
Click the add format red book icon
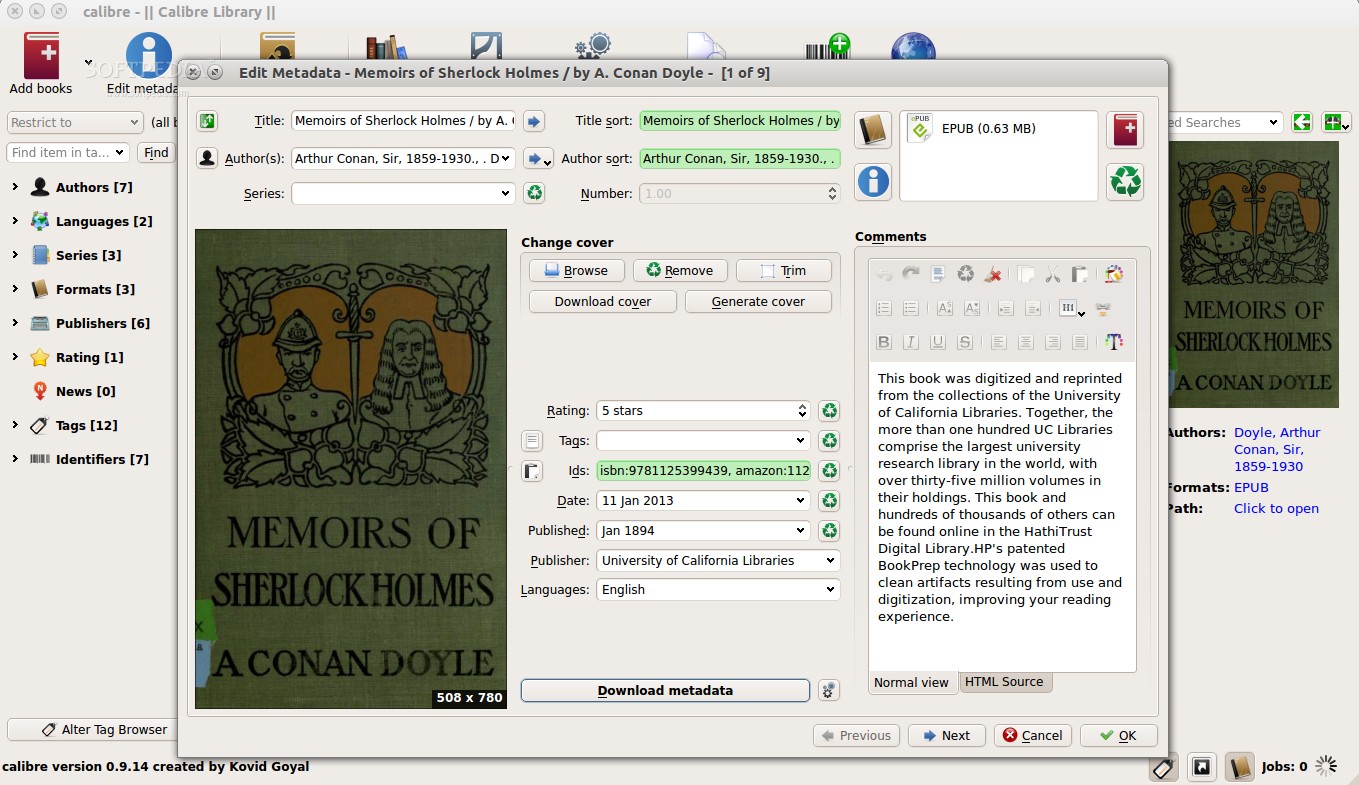pos(1125,130)
